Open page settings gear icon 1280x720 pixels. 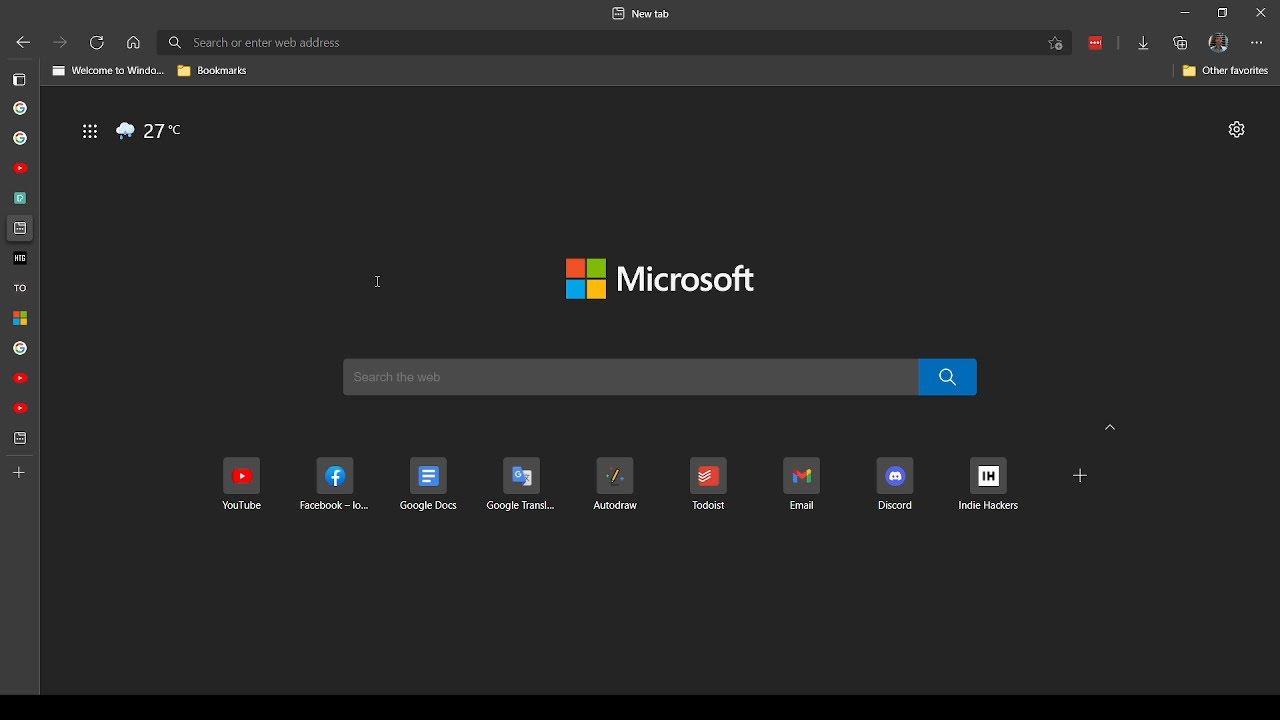(x=1237, y=130)
